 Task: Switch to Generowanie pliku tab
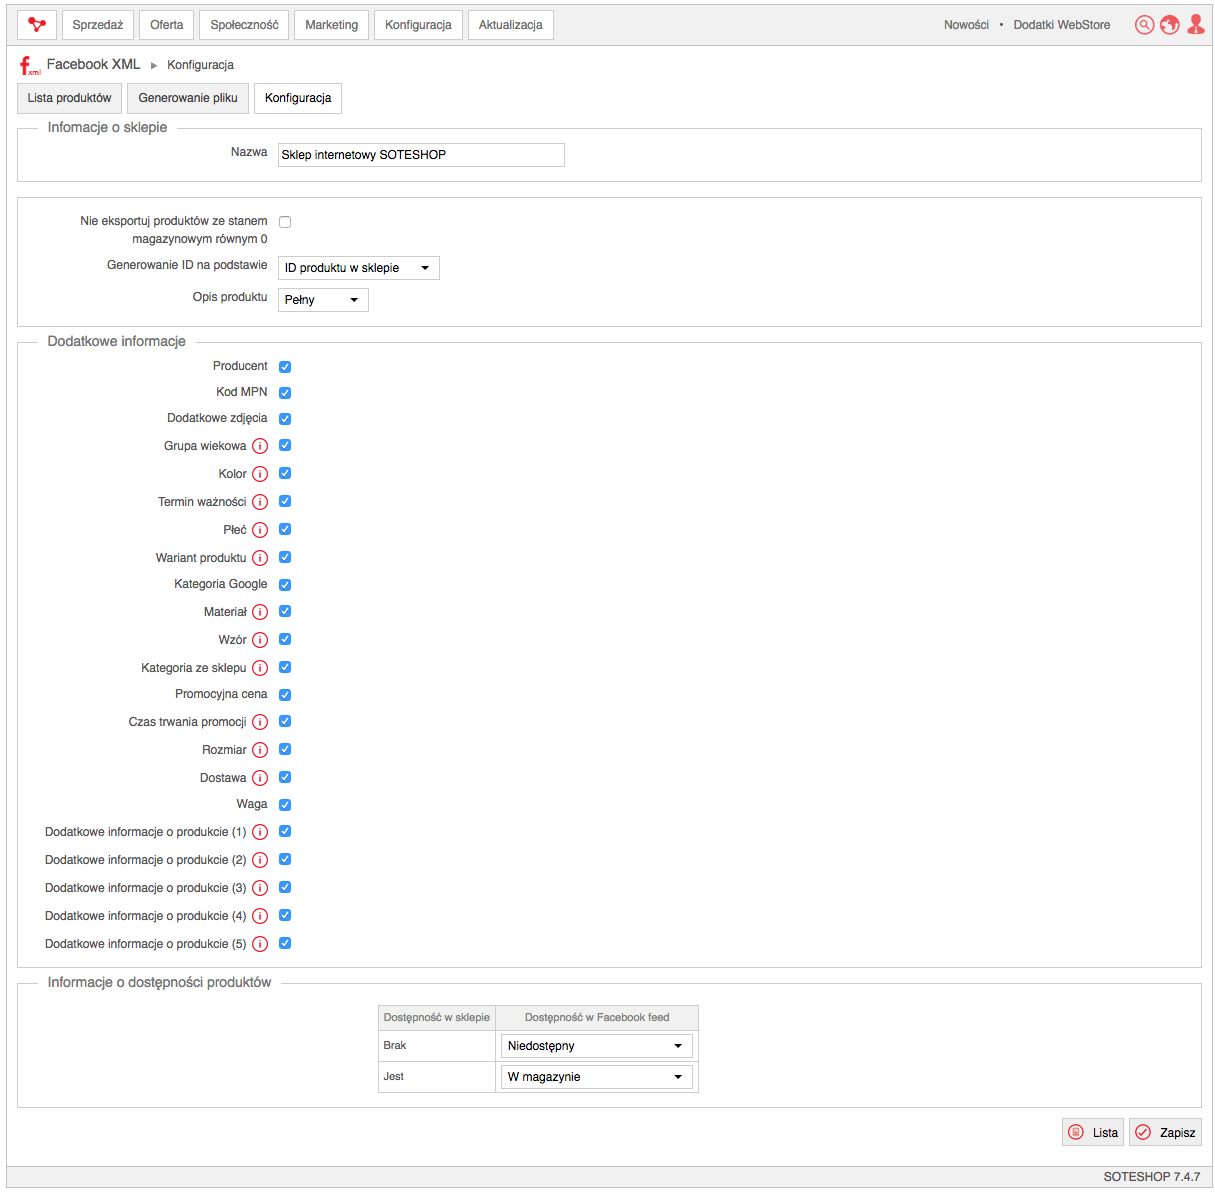pyautogui.click(x=188, y=98)
